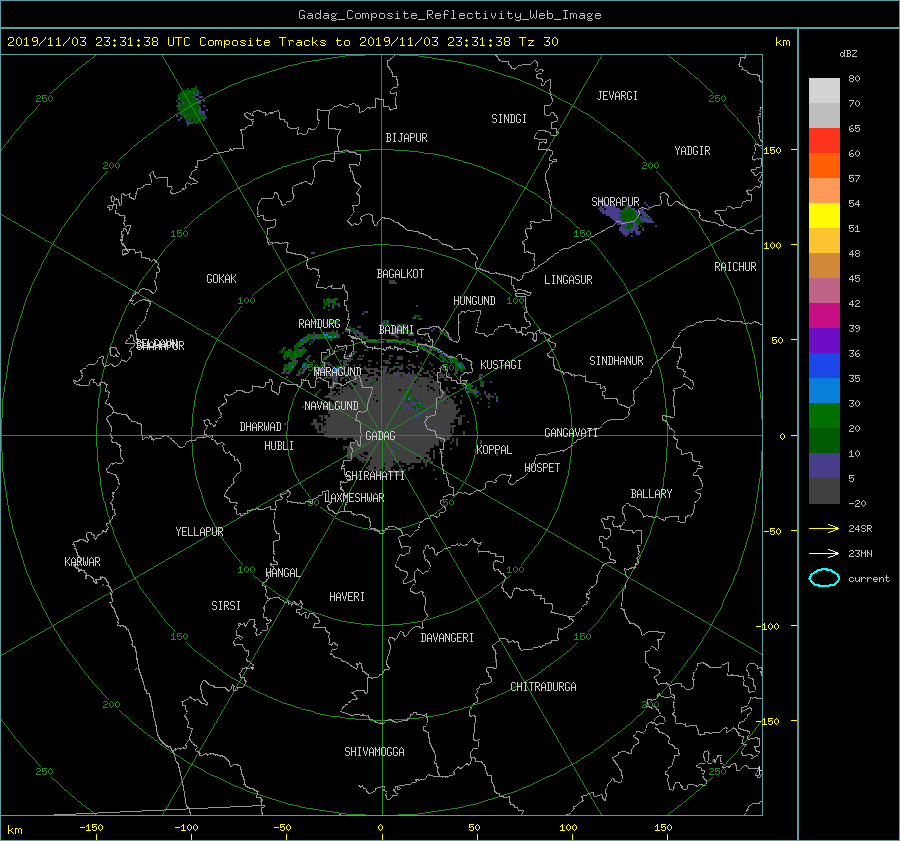The height and width of the screenshot is (841, 900).
Task: Click the YADGIR city label
Action: coord(692,151)
